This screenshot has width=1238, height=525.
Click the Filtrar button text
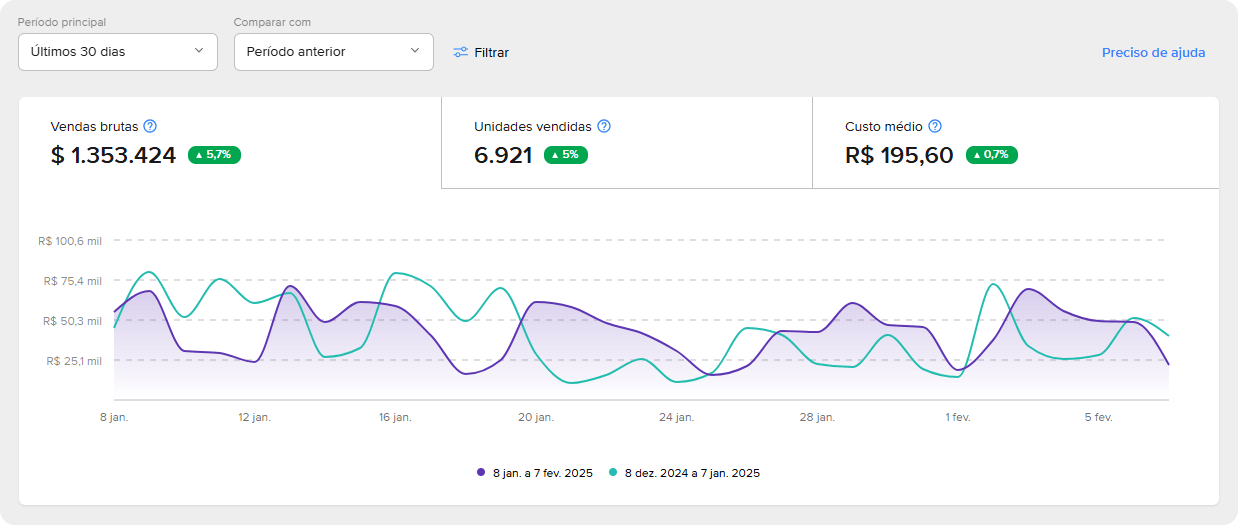tap(491, 52)
